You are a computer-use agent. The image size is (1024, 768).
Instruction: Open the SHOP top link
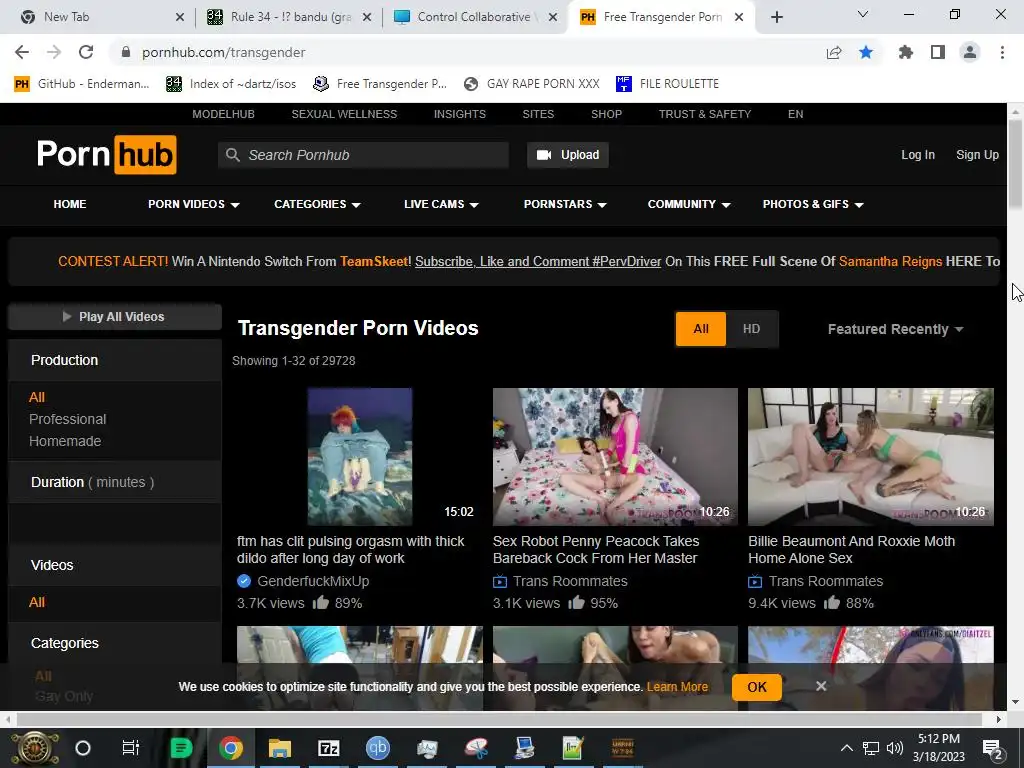tap(606, 114)
